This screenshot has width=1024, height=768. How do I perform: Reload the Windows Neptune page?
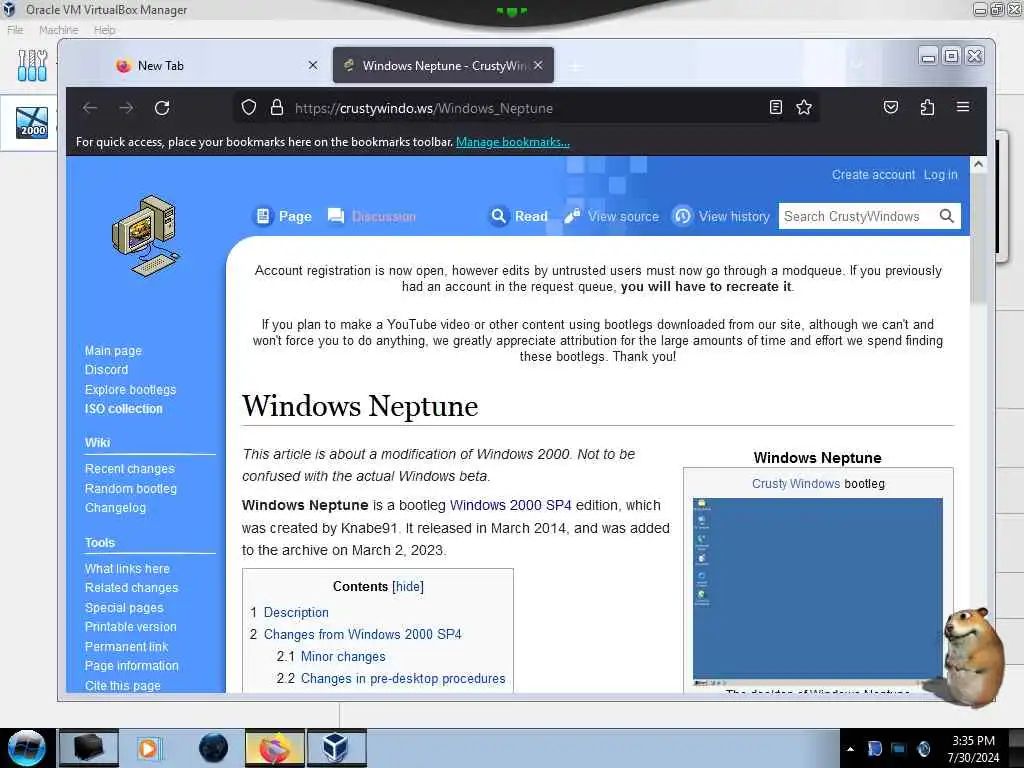pyautogui.click(x=162, y=108)
